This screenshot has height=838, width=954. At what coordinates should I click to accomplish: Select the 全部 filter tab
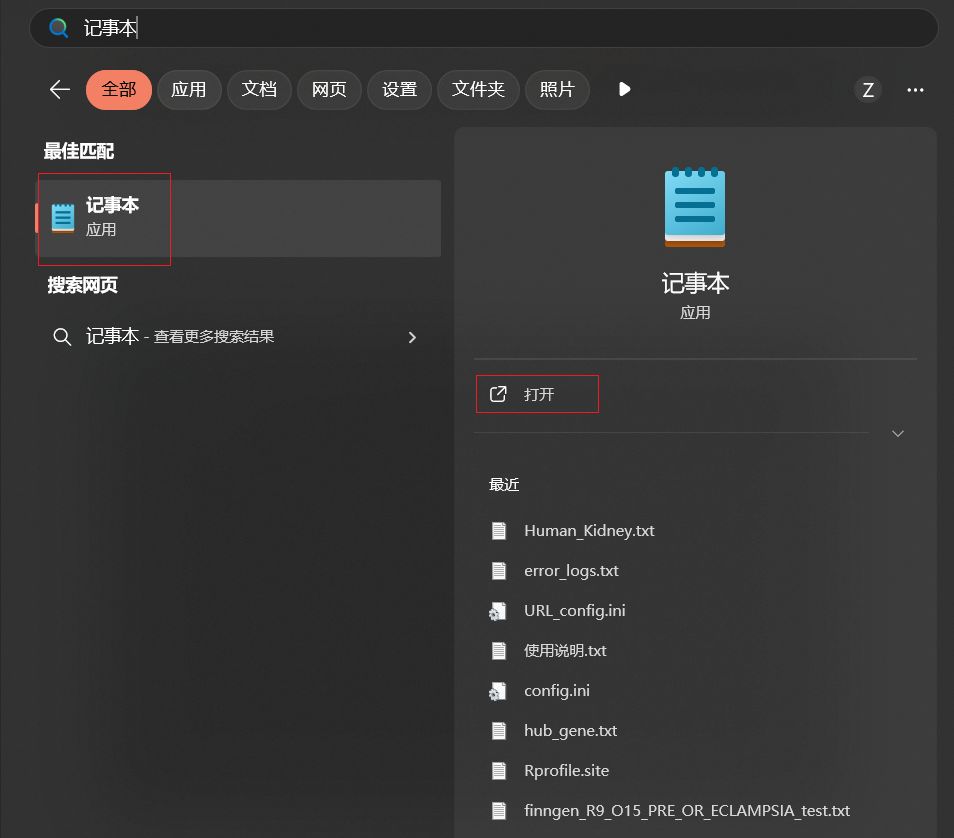[119, 89]
